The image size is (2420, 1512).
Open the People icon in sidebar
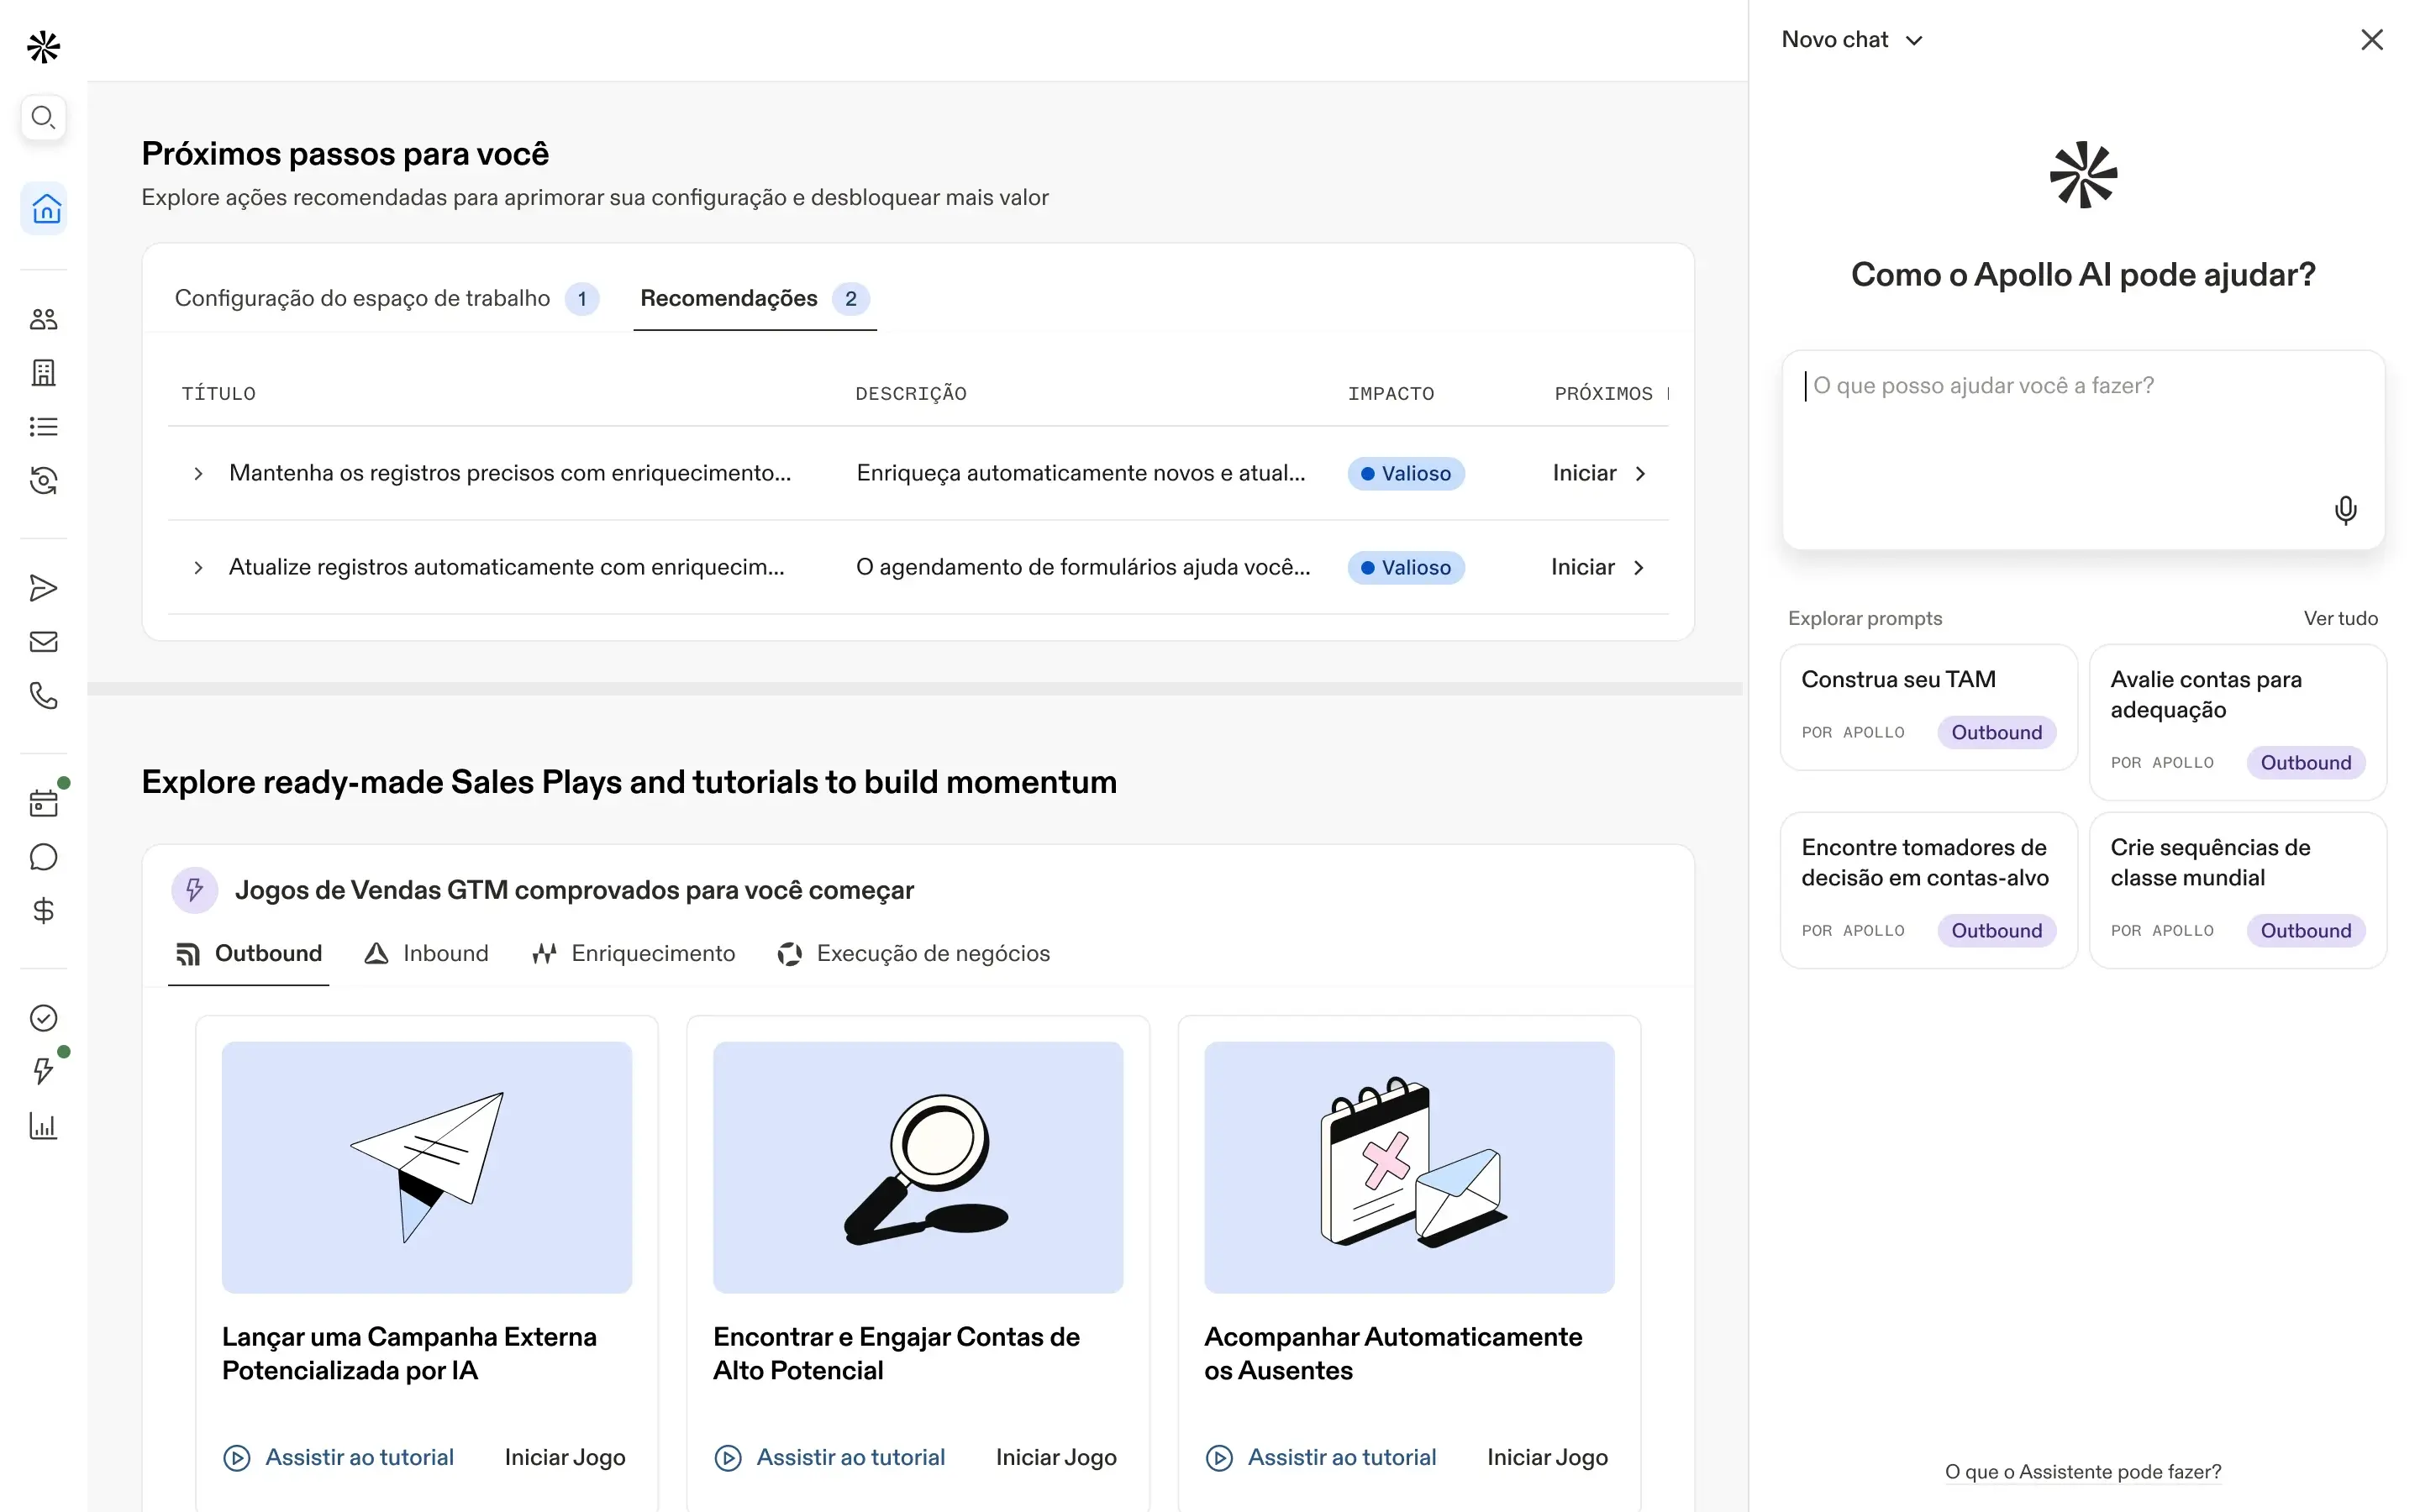pyautogui.click(x=43, y=319)
